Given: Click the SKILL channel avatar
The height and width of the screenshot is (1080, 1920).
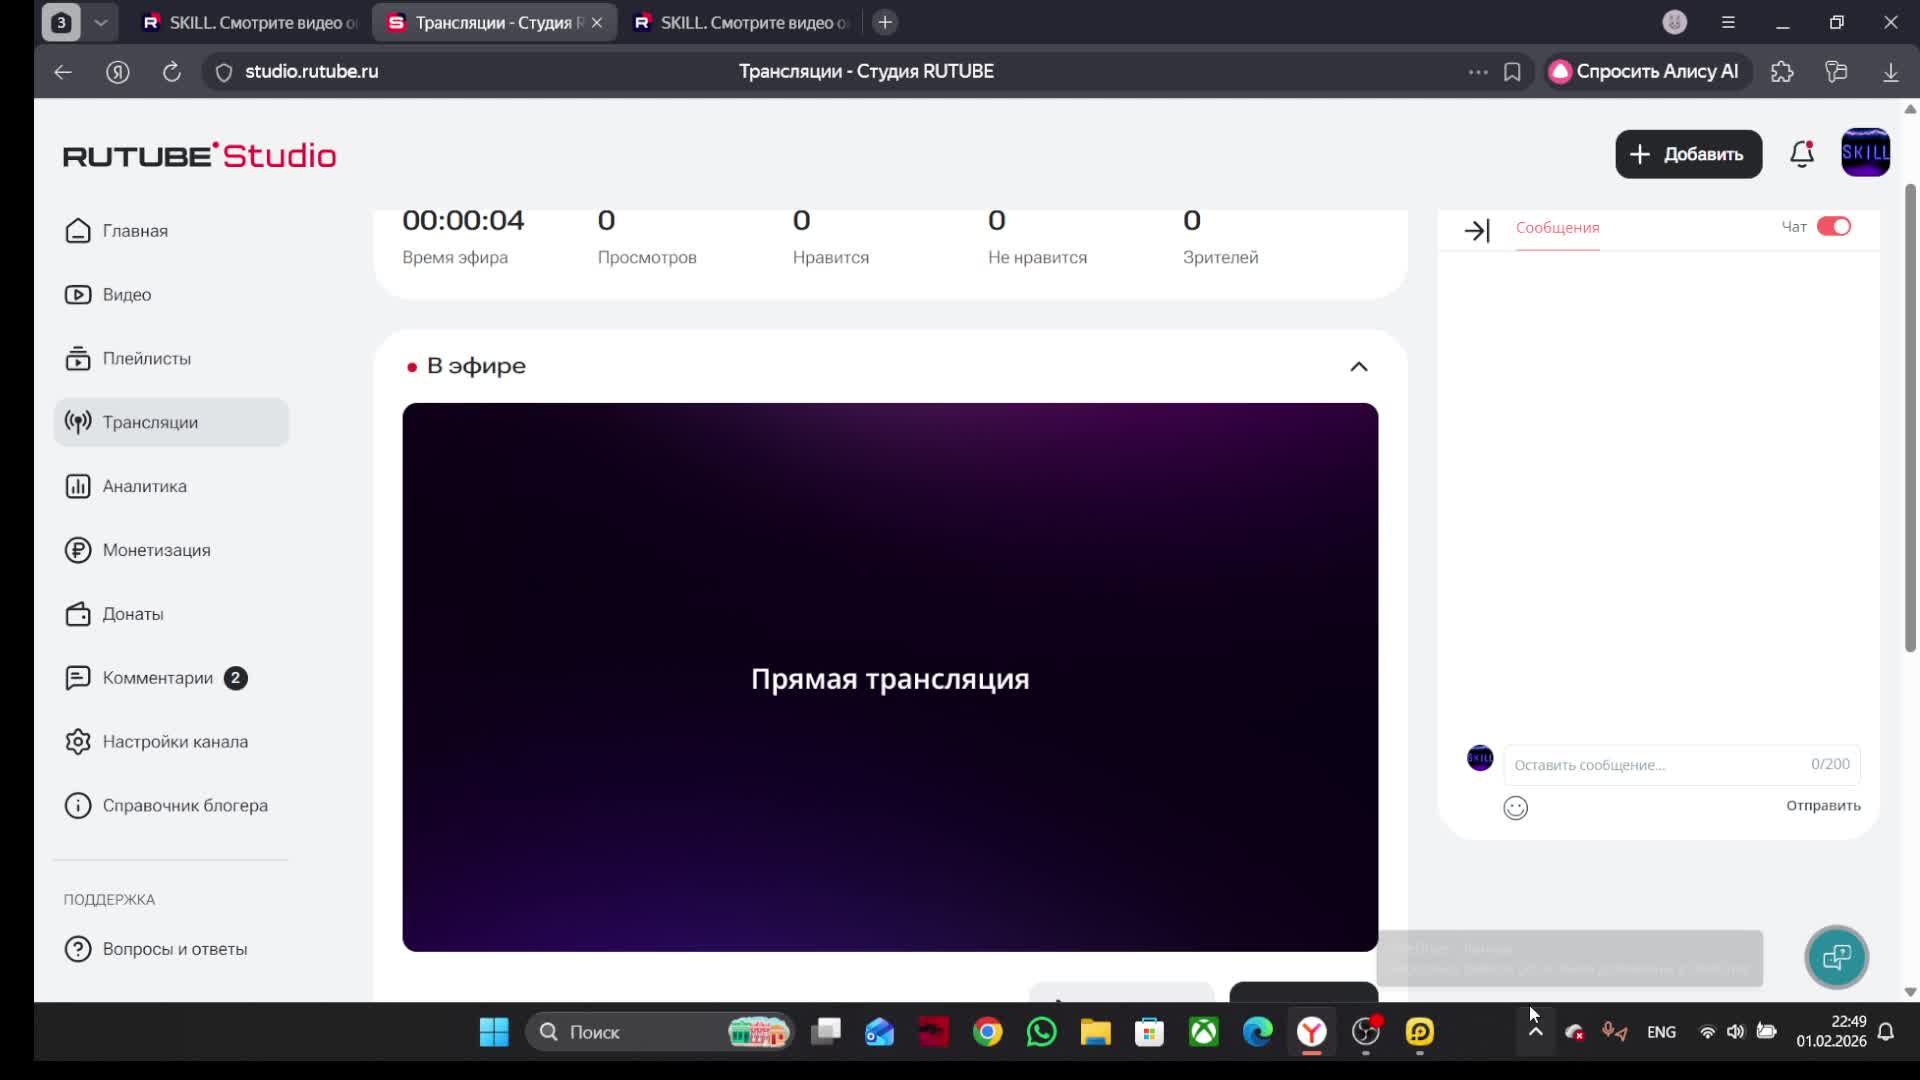Looking at the screenshot, I should 1865,153.
